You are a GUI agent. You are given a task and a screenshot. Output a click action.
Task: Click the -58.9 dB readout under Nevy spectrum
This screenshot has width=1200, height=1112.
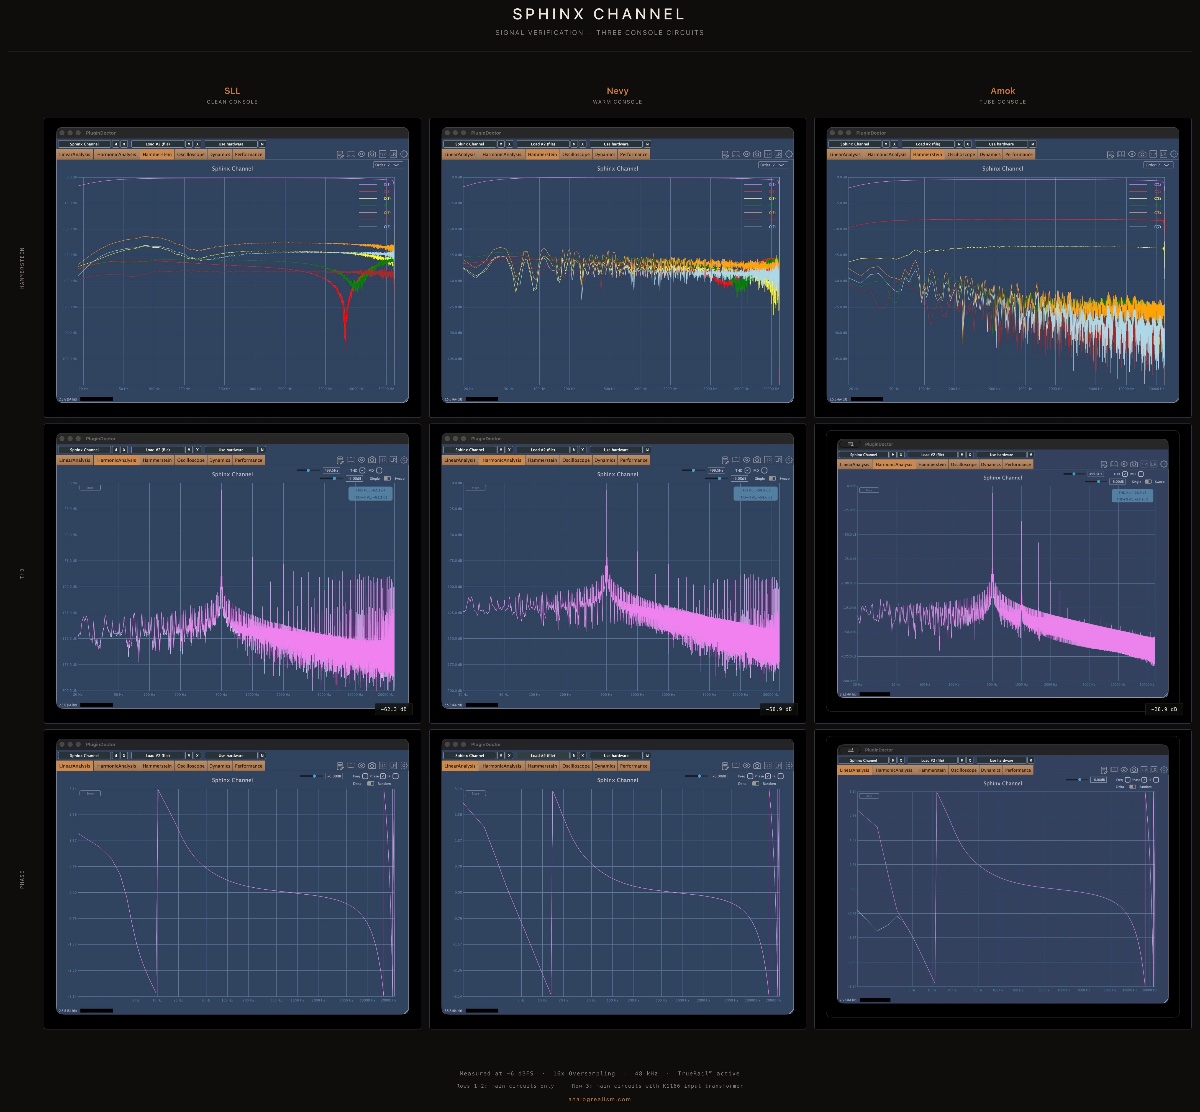[x=779, y=709]
